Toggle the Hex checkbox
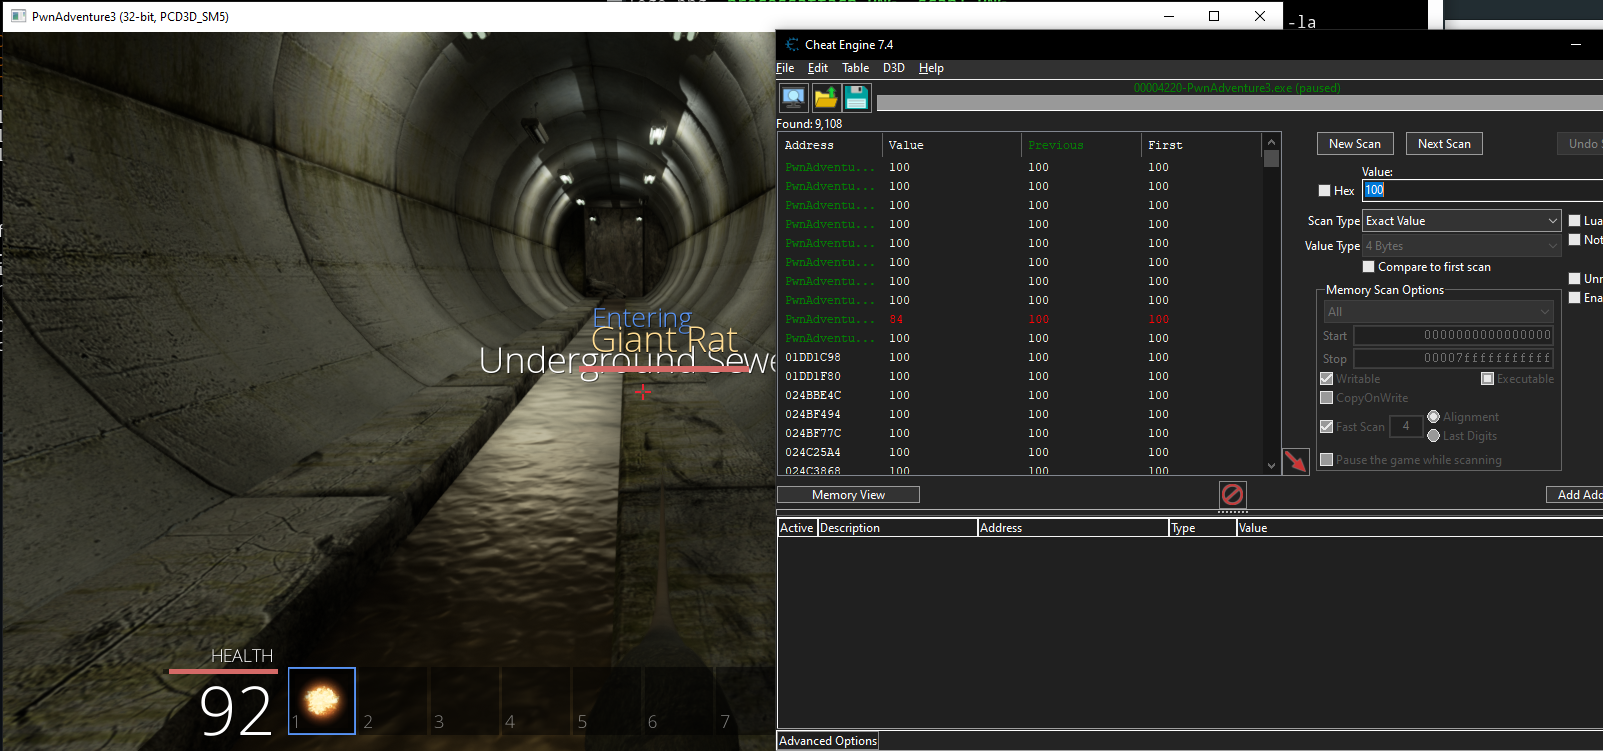 point(1324,191)
